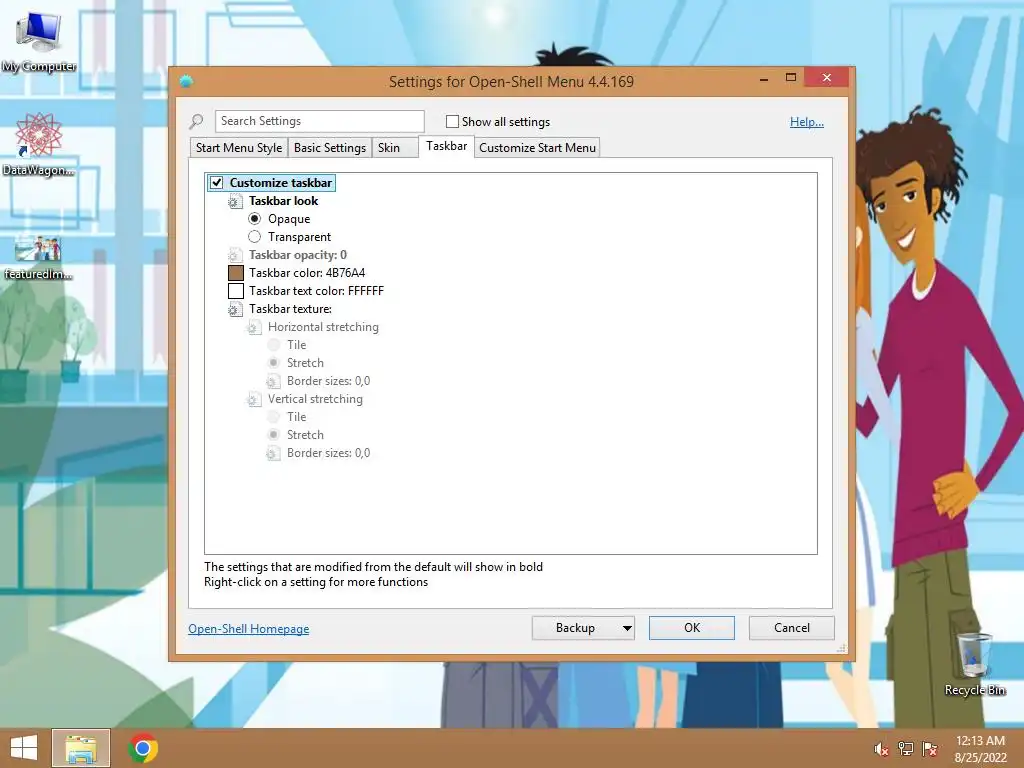Click the Open-Shell icon in title bar
1024x768 pixels.
[186, 81]
